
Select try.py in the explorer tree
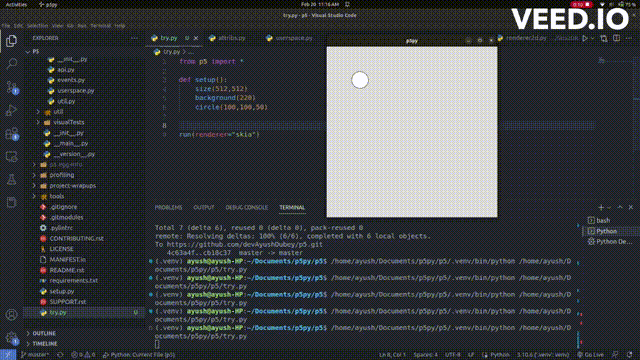click(84, 313)
